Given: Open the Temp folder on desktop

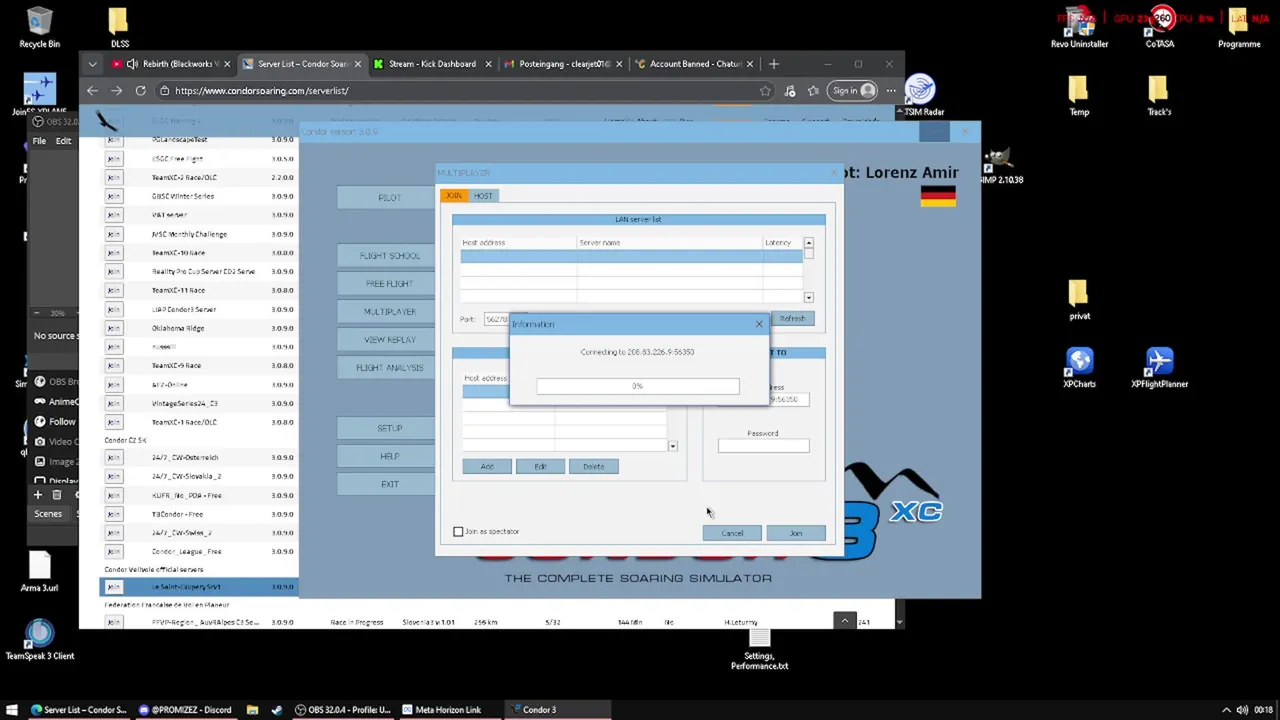Looking at the screenshot, I should coord(1079,96).
